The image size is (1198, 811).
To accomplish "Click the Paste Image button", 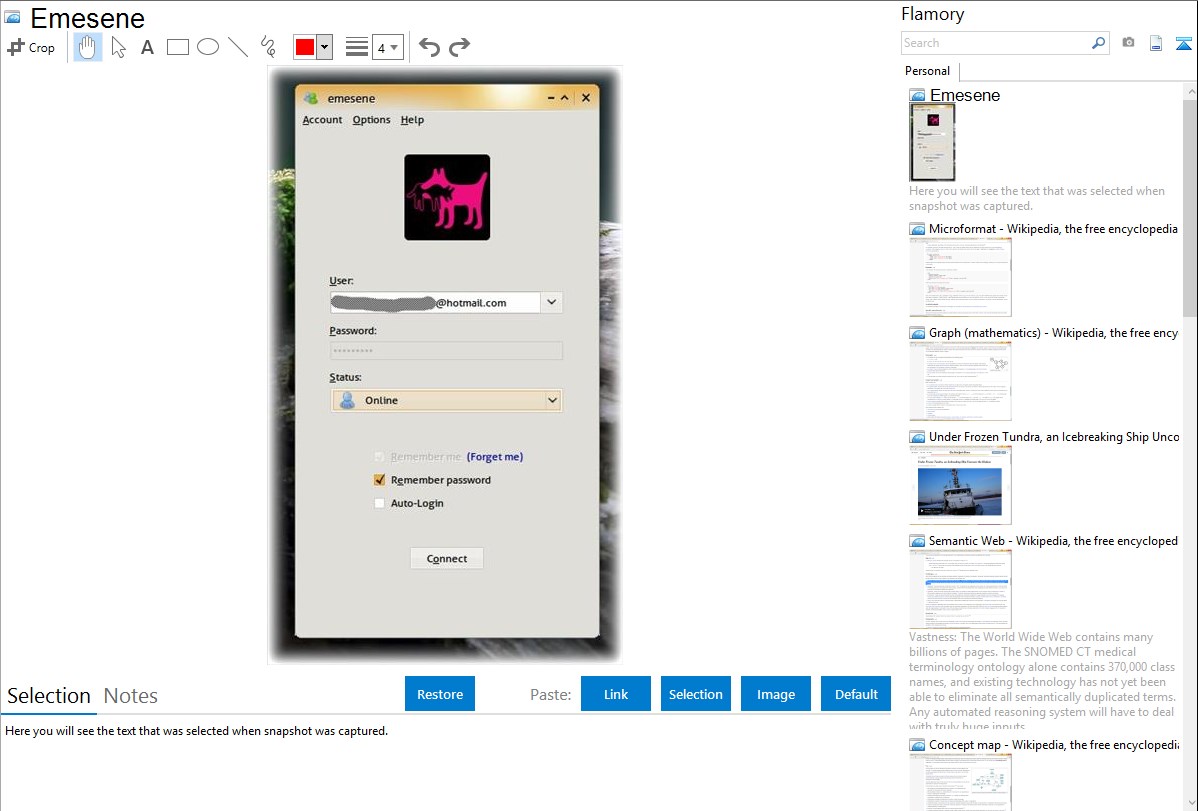I will (775, 694).
